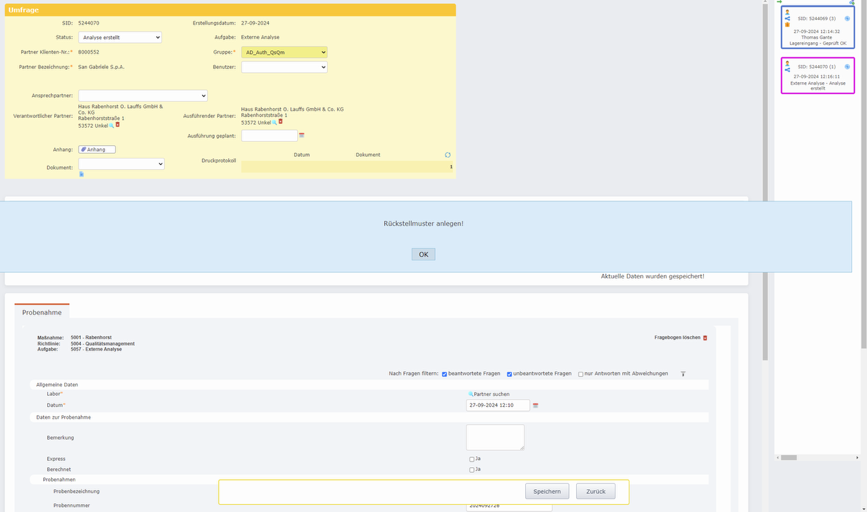The width and height of the screenshot is (867, 512).
Task: Click document icon below Dokument dropdown
Action: [x=82, y=174]
